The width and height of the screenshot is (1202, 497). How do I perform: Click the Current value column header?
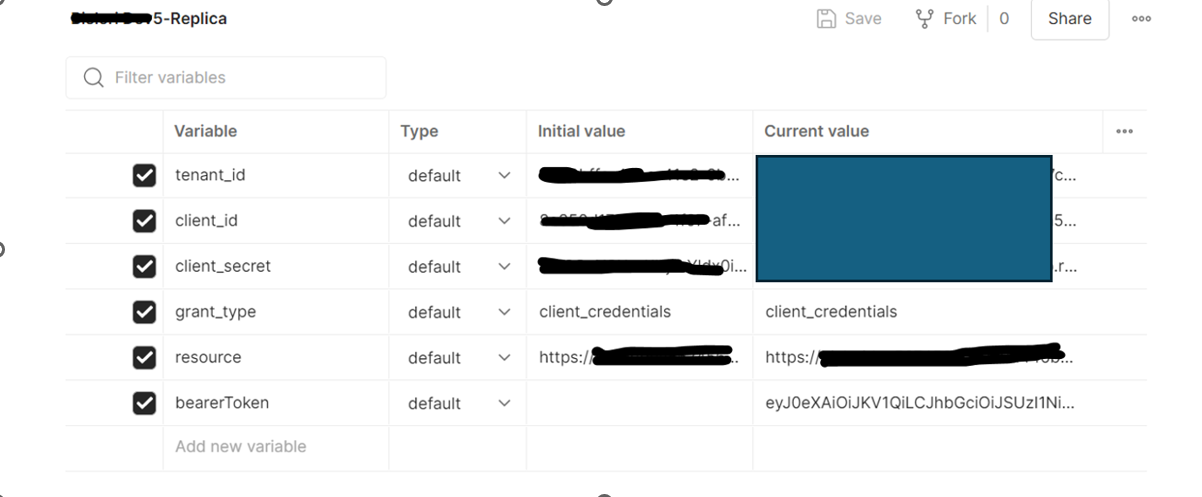tap(816, 131)
